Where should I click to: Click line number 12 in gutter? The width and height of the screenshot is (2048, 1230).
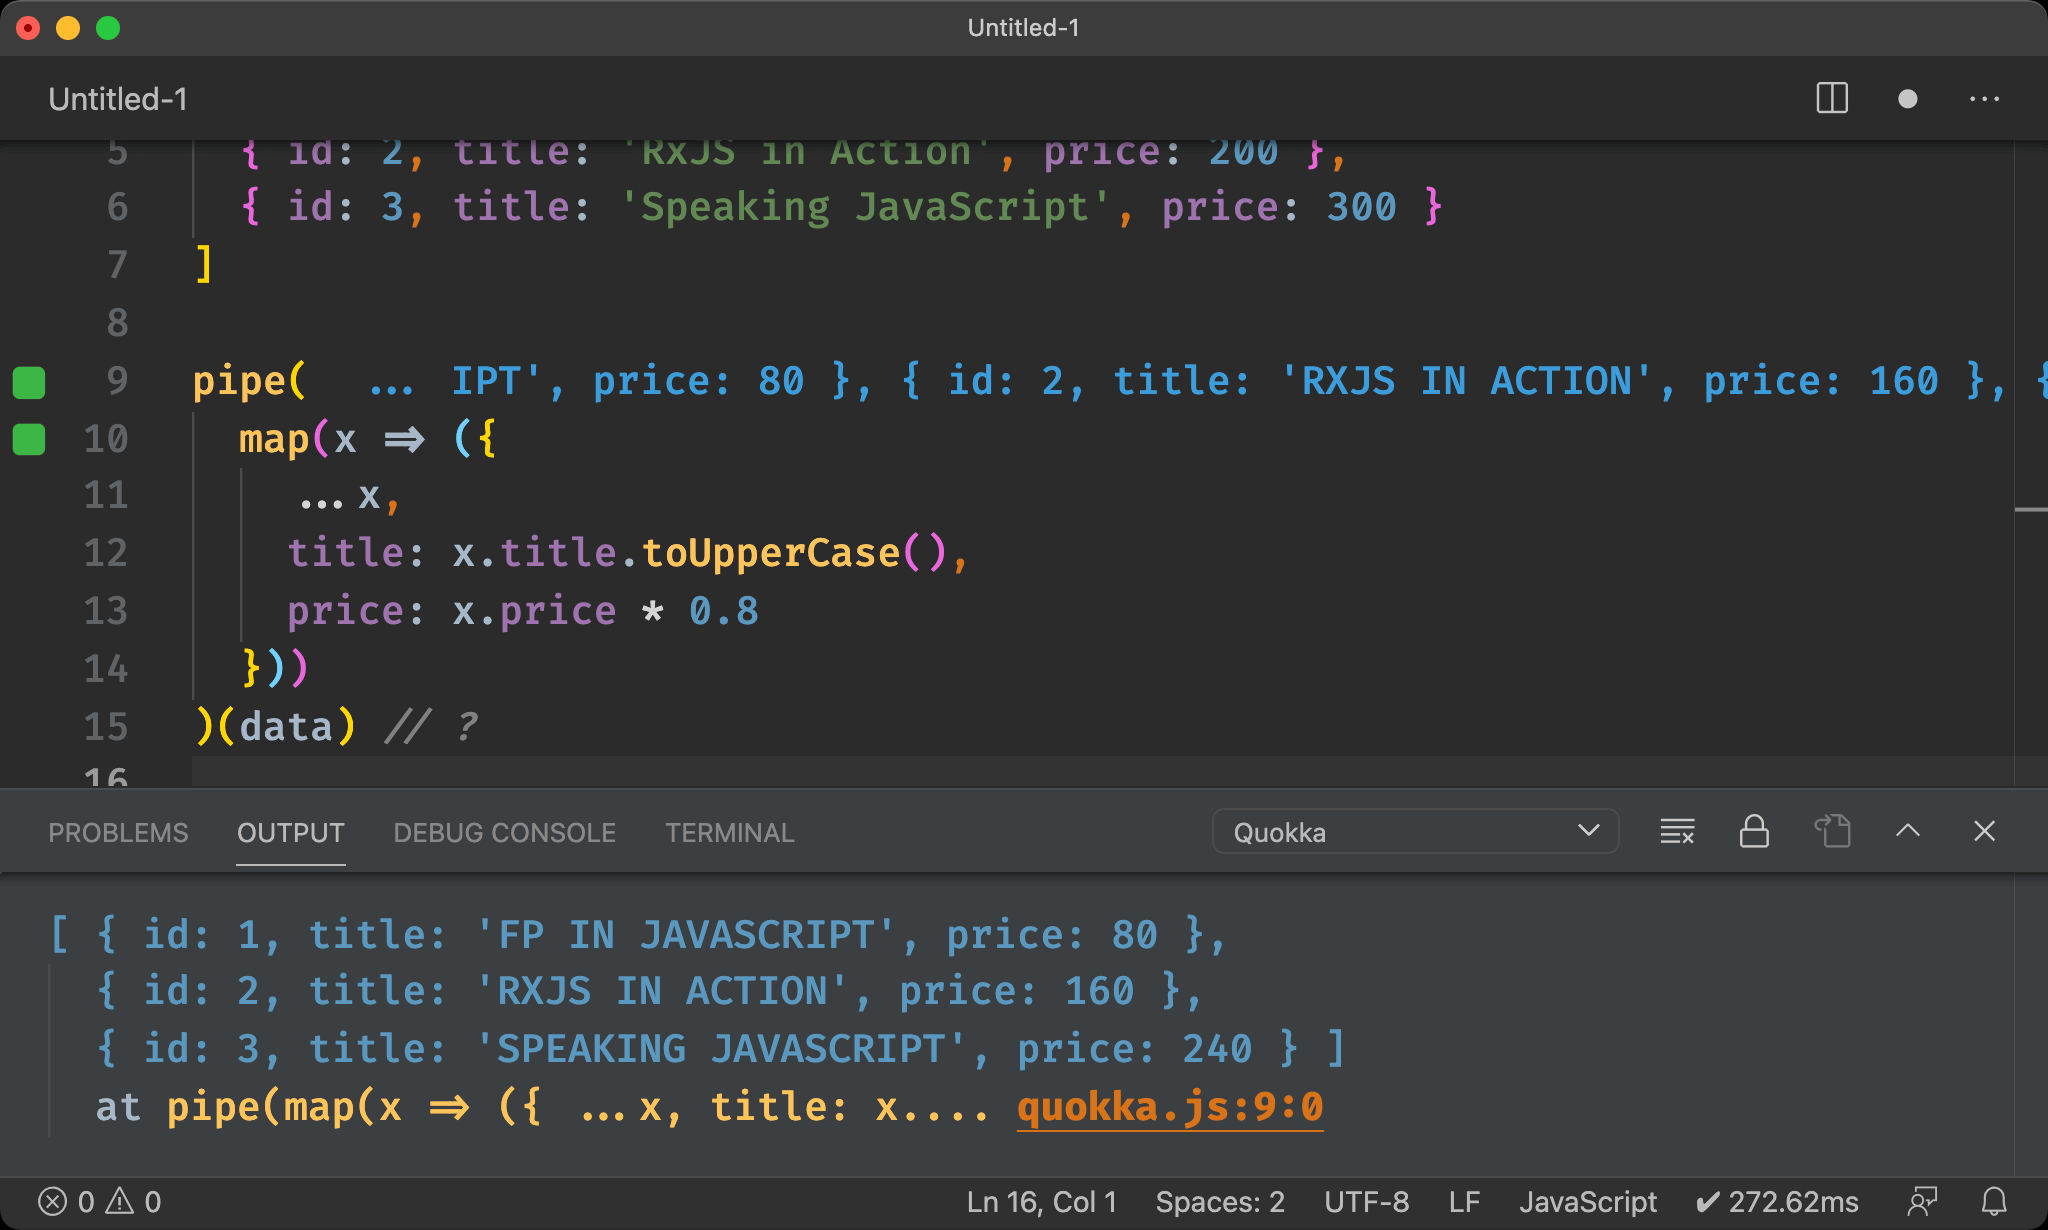106,553
